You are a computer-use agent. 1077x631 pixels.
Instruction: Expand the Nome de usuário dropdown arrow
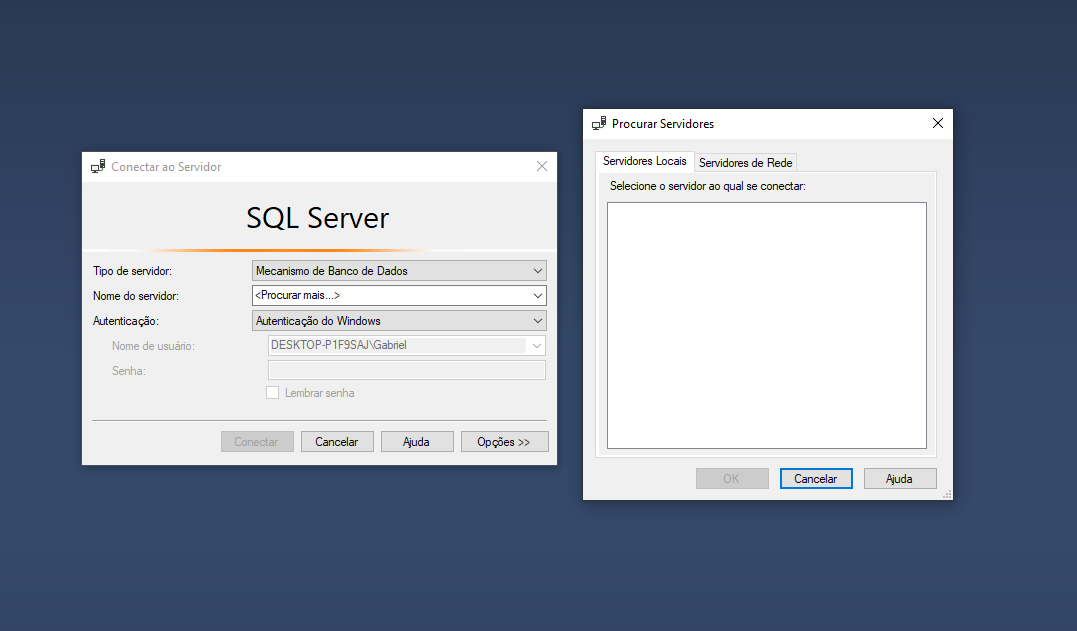[537, 345]
